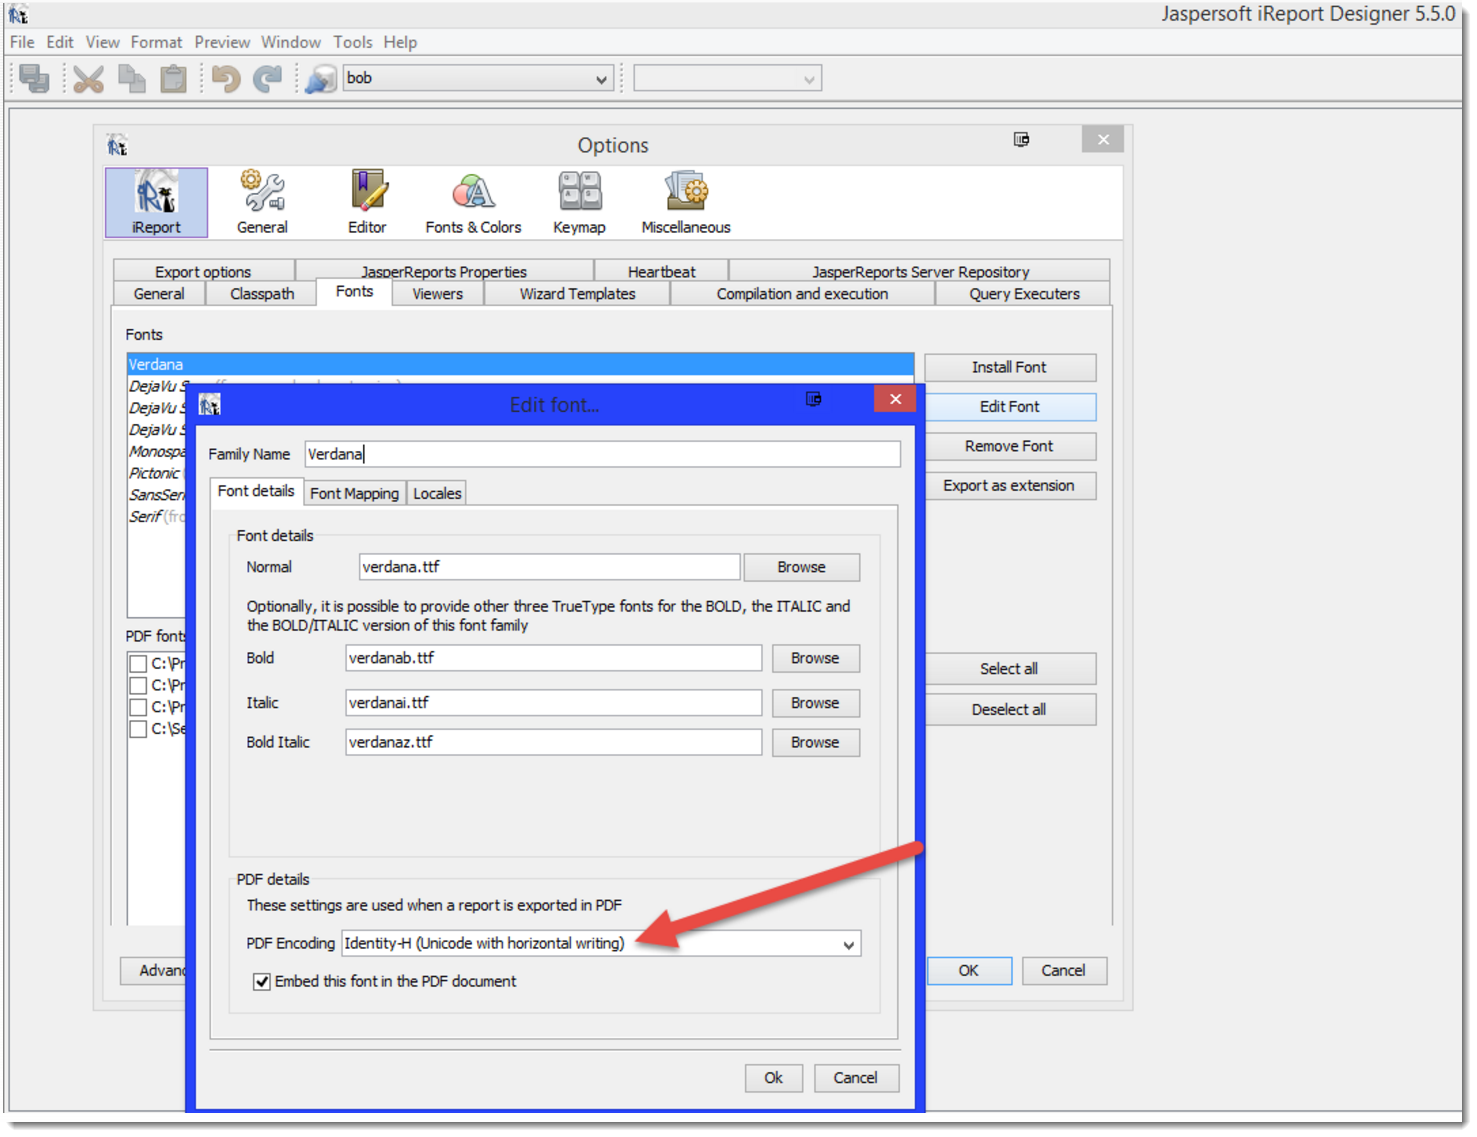
Task: Open the Edit menu
Action: [x=60, y=42]
